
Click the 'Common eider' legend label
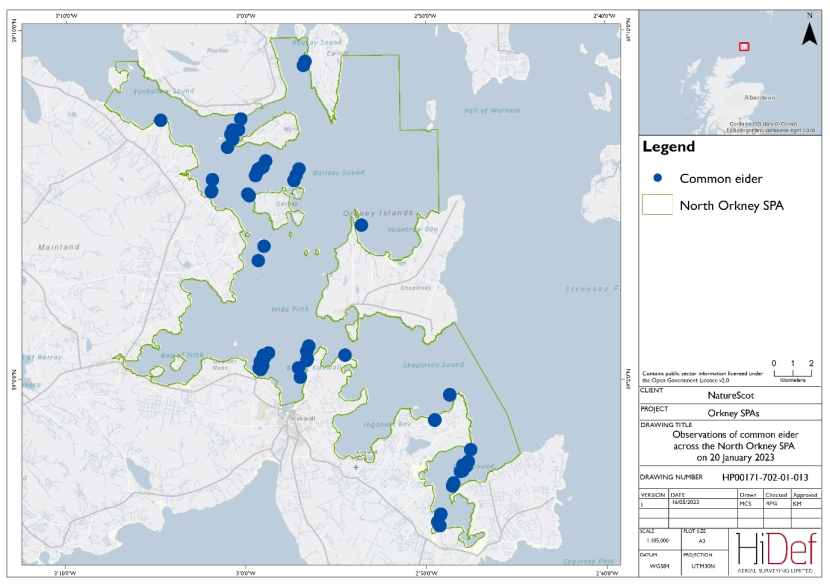coord(721,178)
